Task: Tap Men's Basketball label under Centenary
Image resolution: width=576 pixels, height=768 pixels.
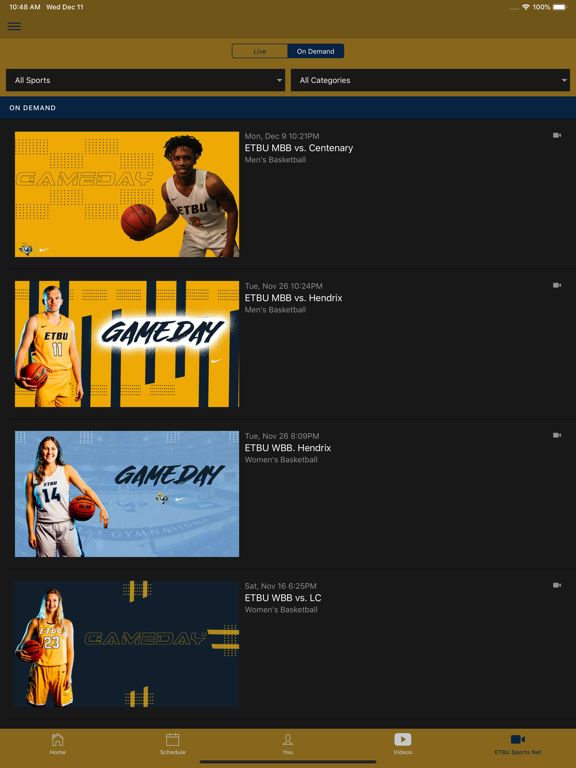Action: (x=275, y=160)
